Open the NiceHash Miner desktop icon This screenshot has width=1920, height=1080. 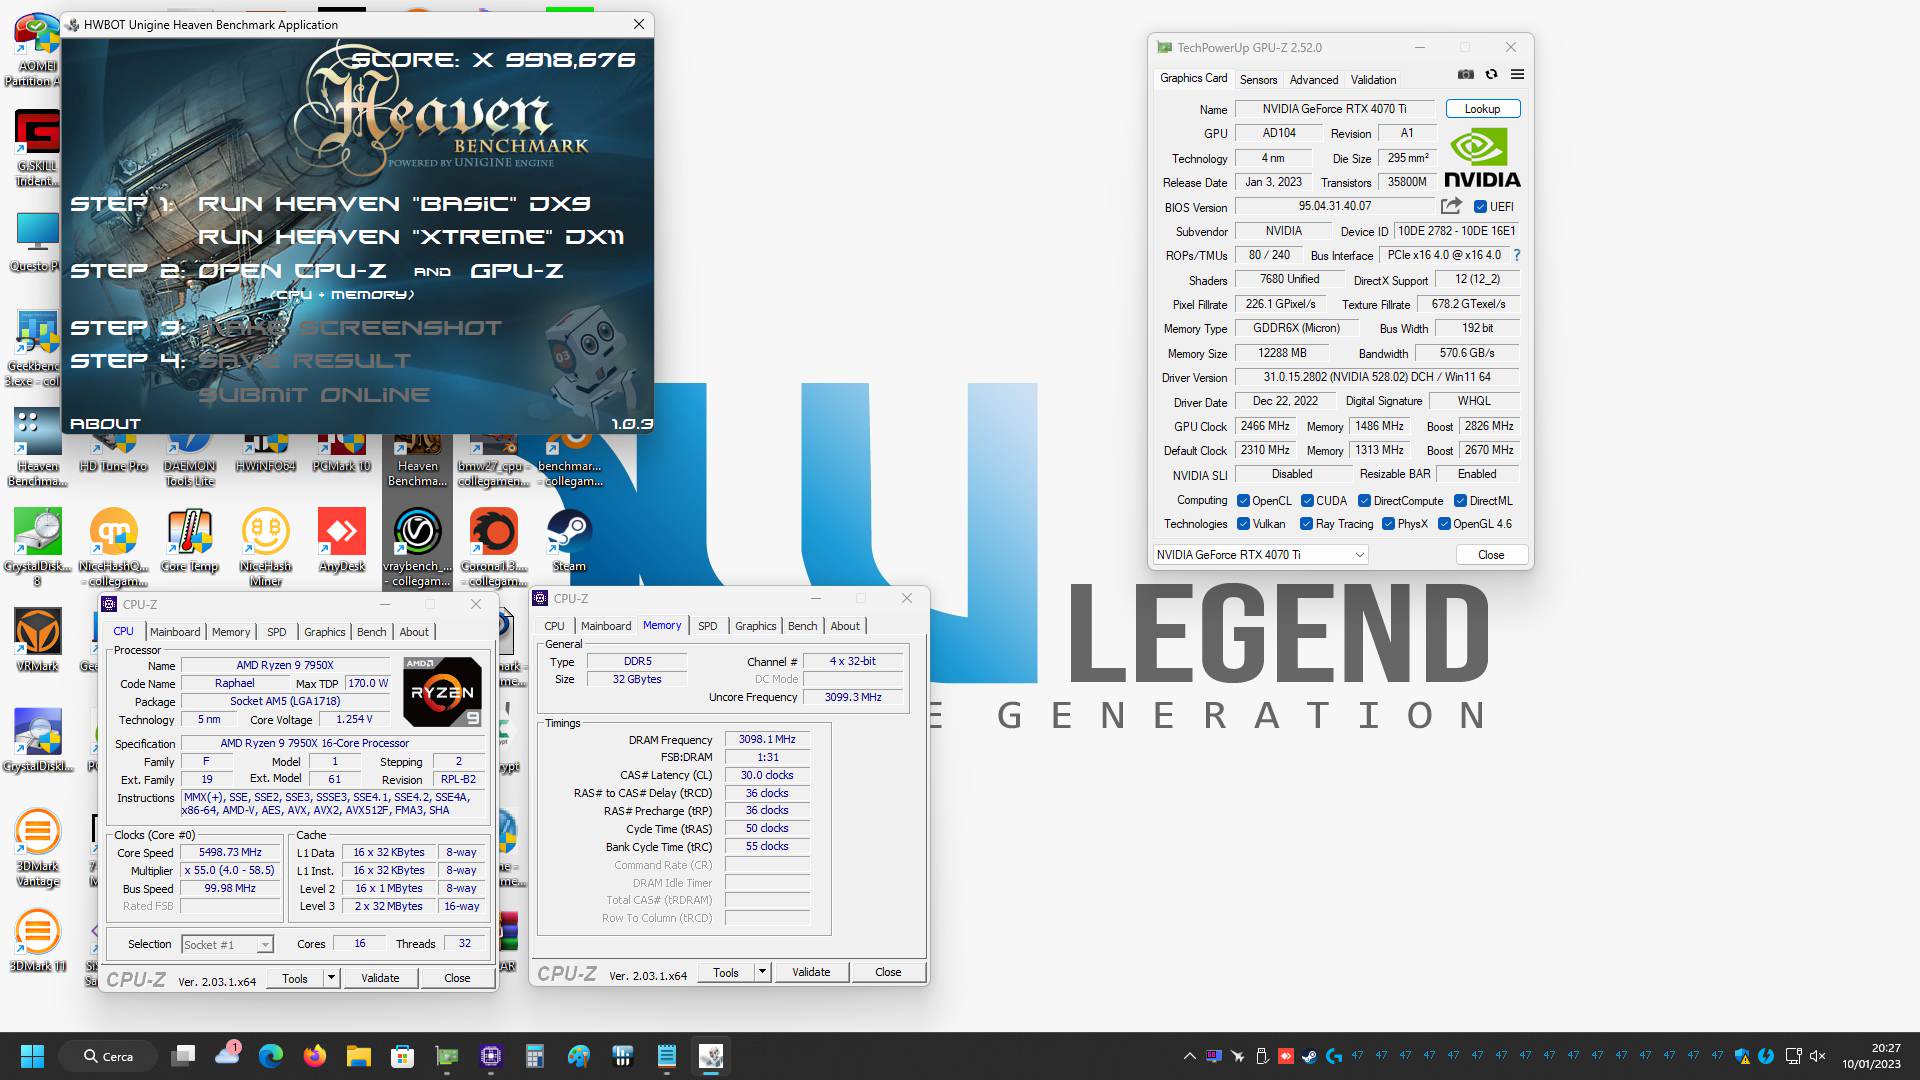(265, 546)
